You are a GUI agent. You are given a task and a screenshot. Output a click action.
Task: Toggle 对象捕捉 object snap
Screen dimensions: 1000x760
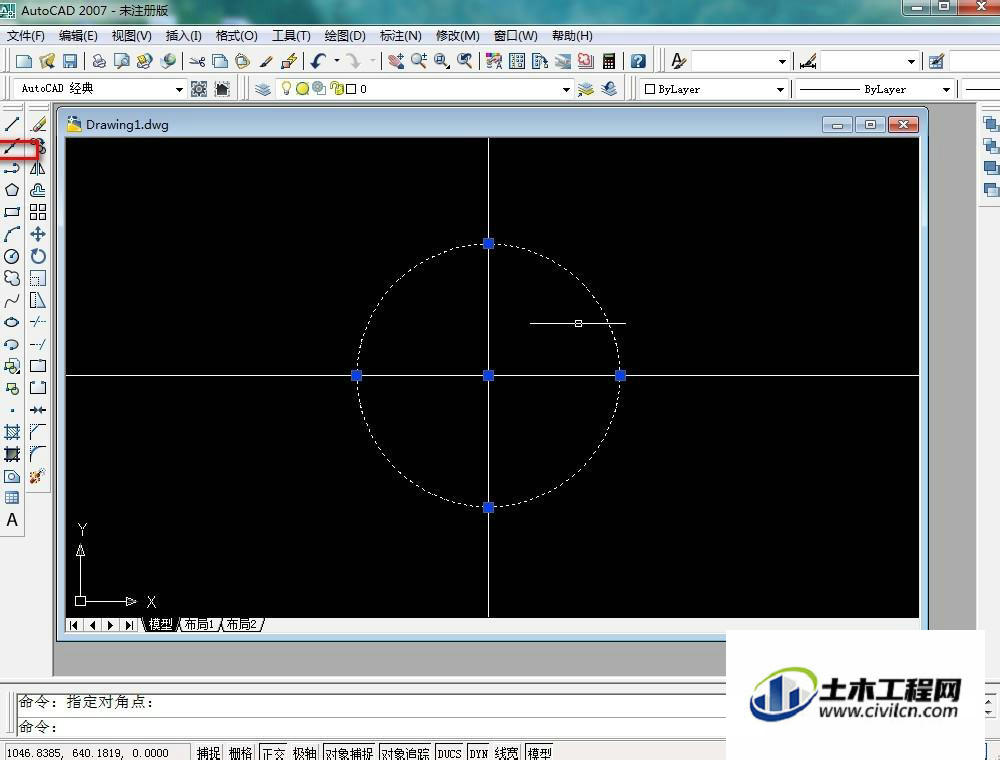(x=349, y=753)
